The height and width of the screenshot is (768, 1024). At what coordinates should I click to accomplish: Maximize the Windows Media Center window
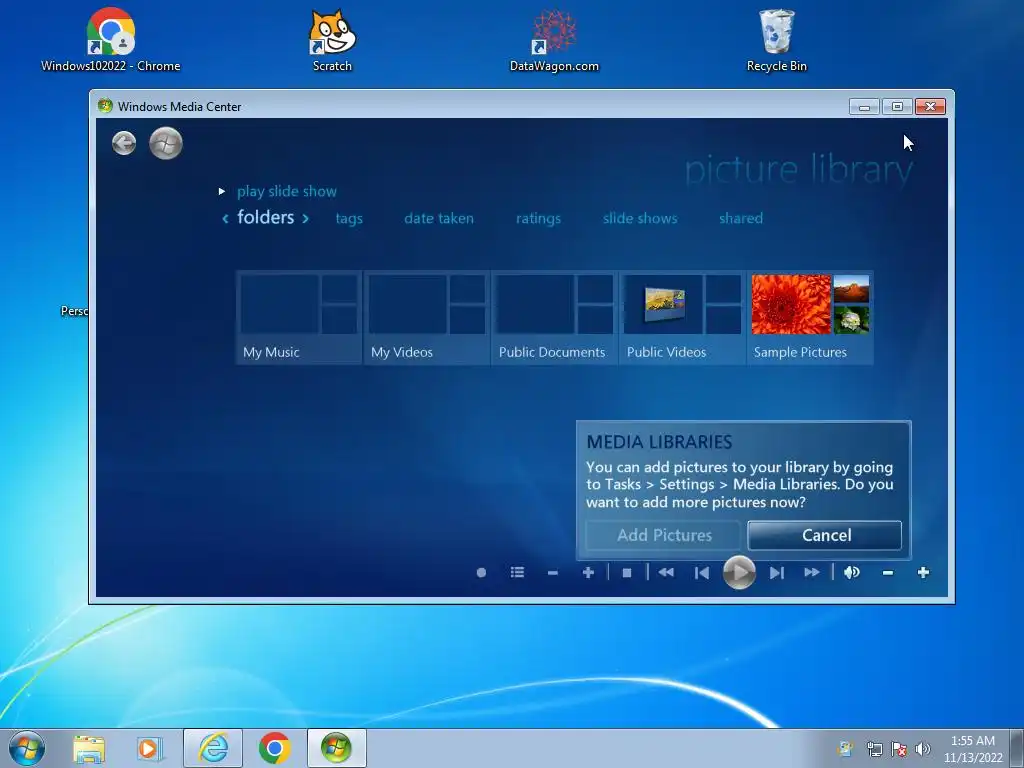897,106
